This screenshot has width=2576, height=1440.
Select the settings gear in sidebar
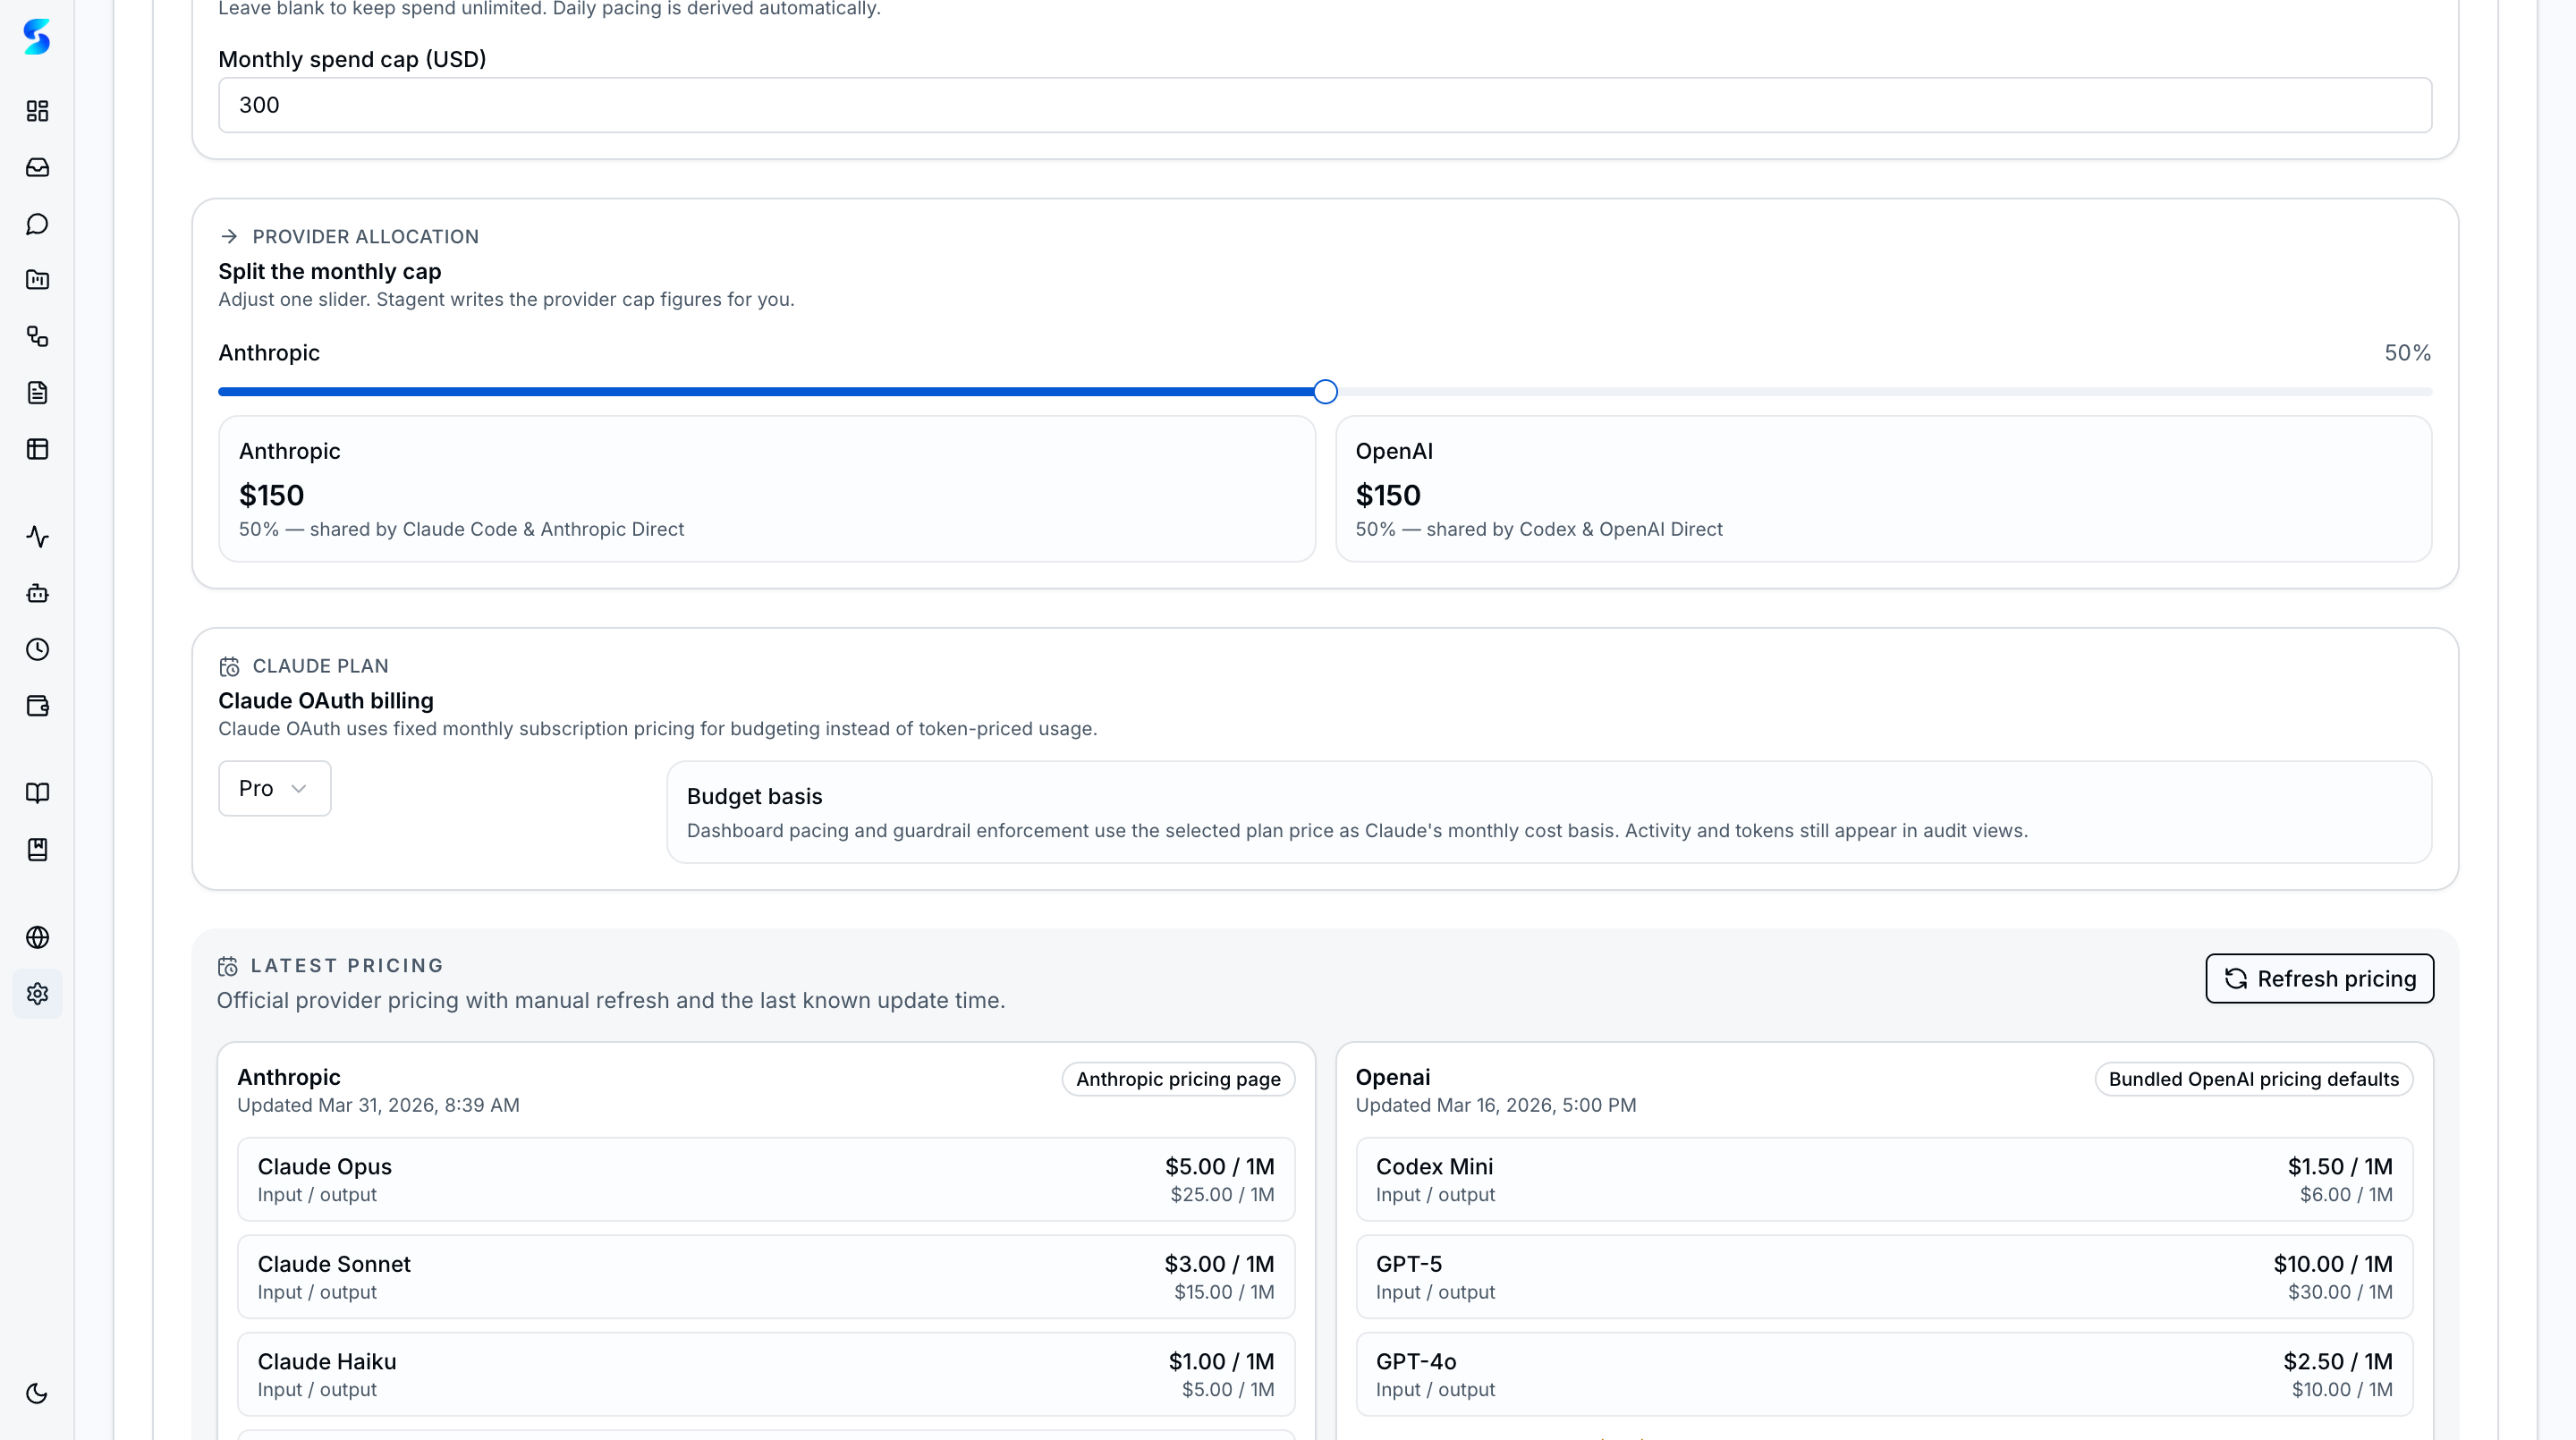(37, 993)
